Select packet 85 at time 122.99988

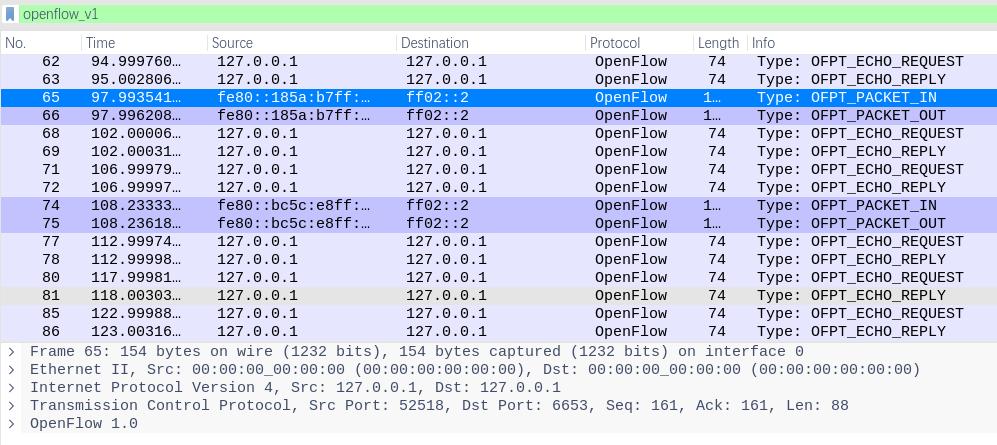click(x=498, y=313)
